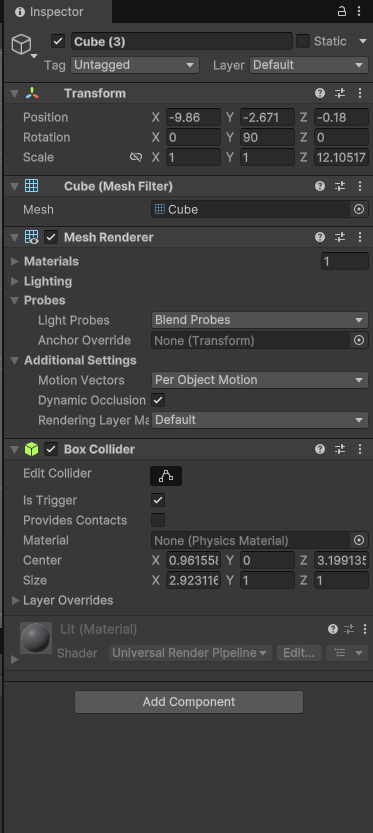This screenshot has width=373, height=833.
Task: Toggle the Scale constrain proportions link icon
Action: pos(136,157)
